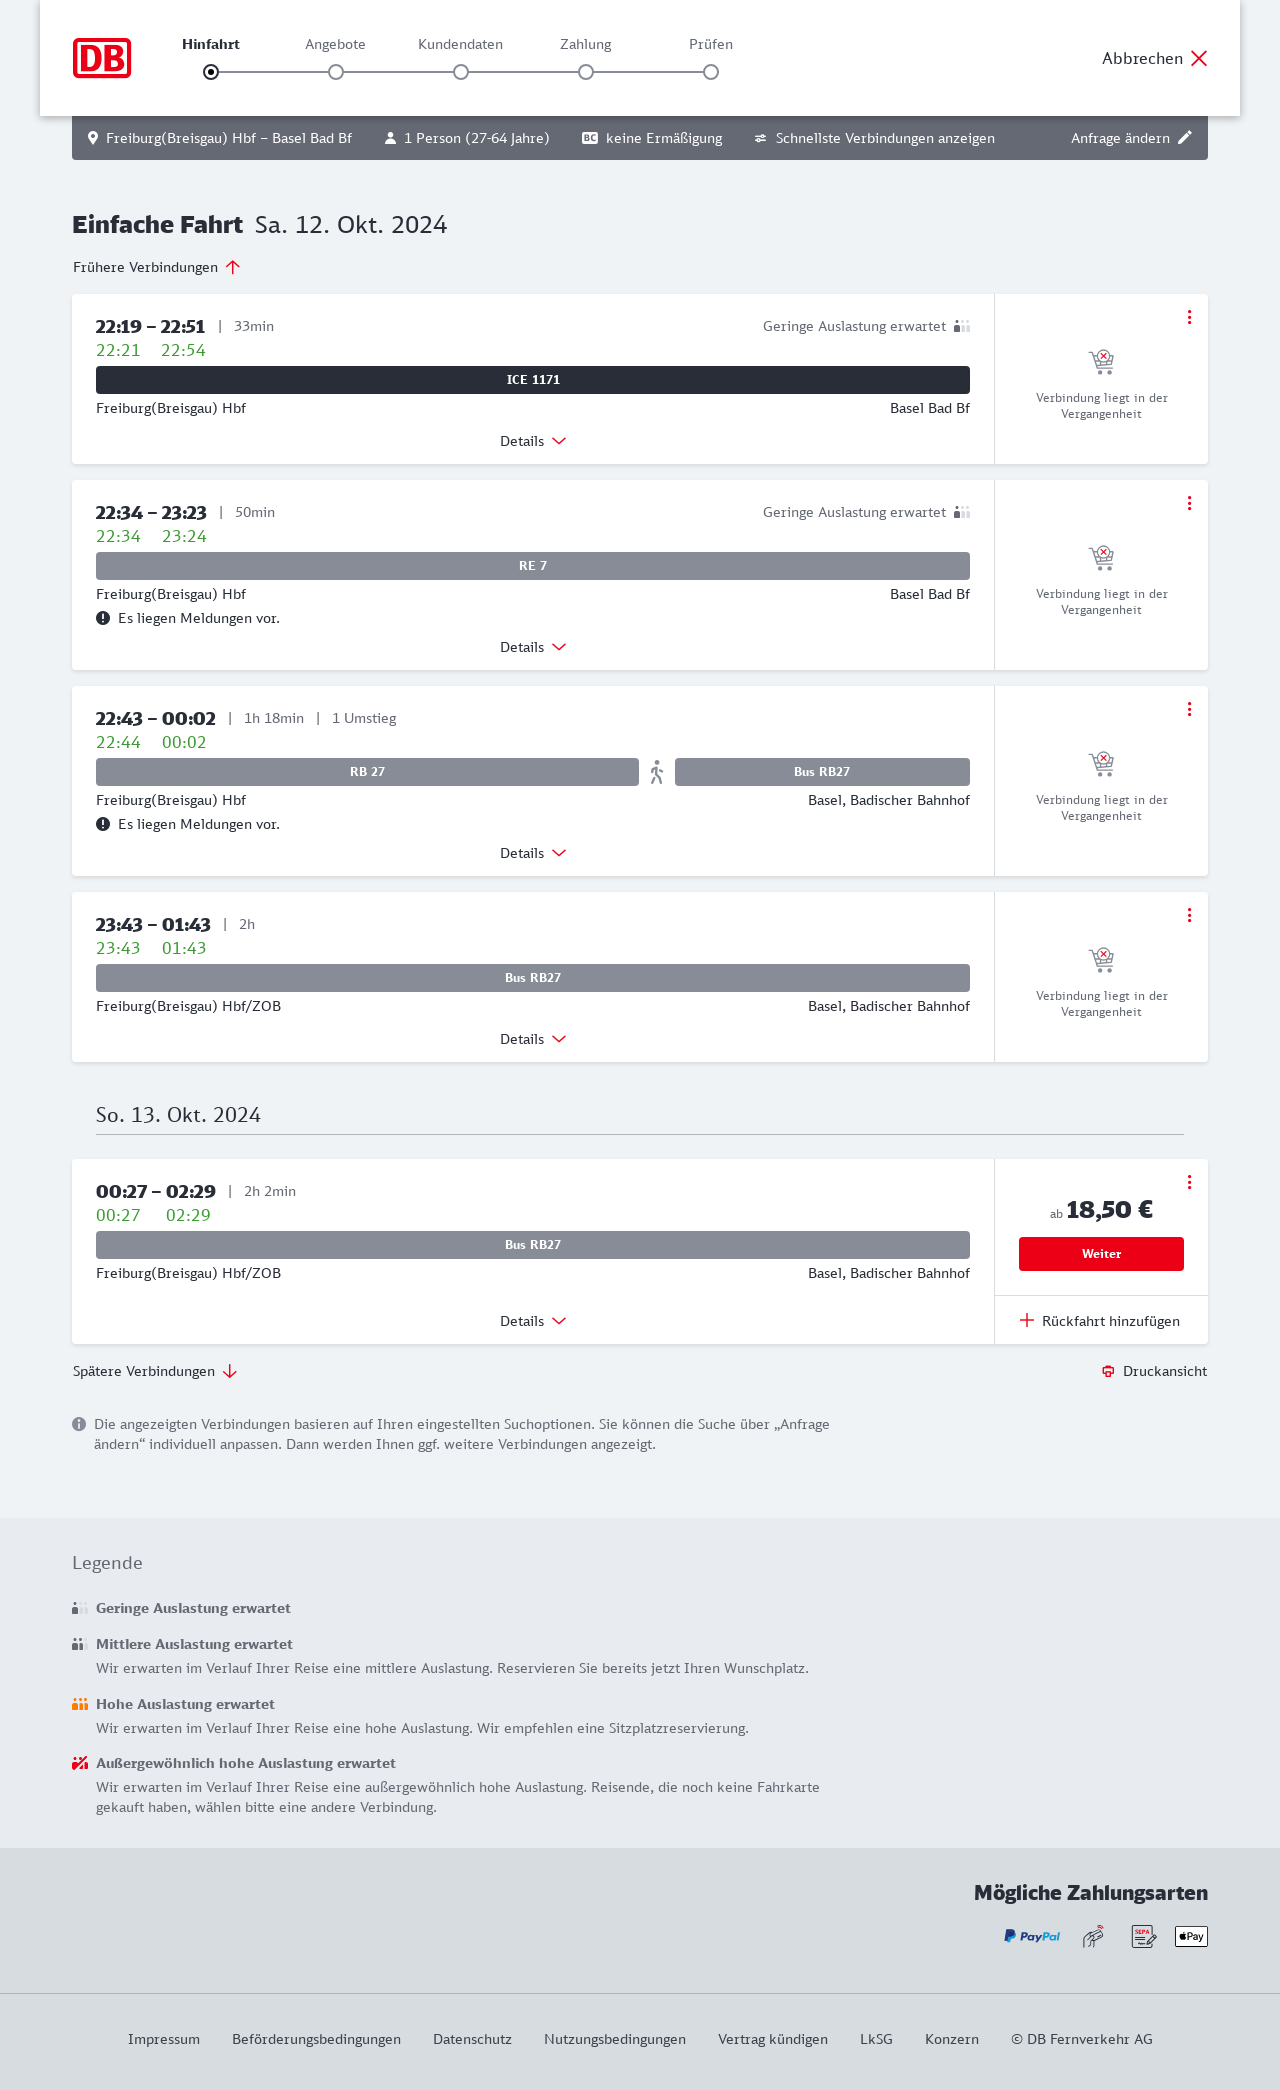Open three-dot menu for RE 7 connection

(1189, 503)
